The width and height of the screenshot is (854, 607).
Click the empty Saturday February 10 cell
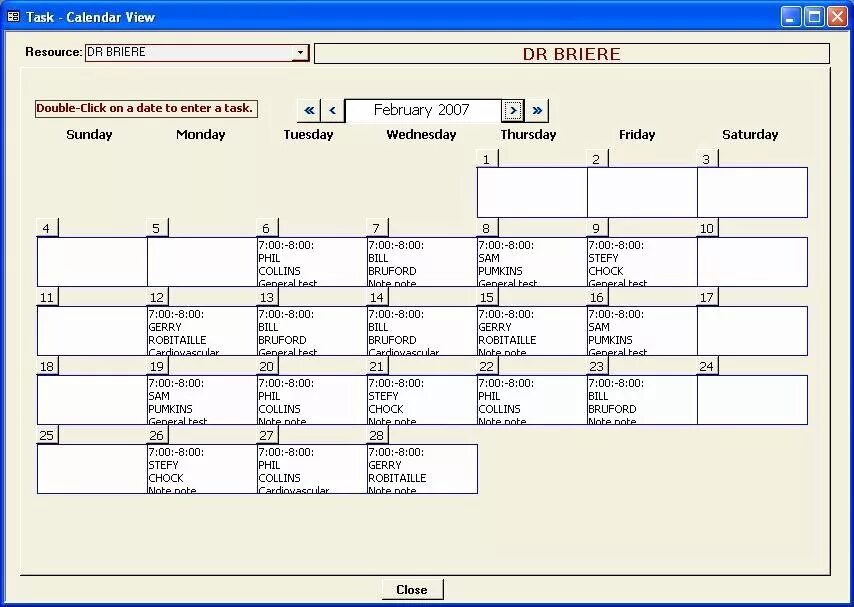(x=752, y=262)
